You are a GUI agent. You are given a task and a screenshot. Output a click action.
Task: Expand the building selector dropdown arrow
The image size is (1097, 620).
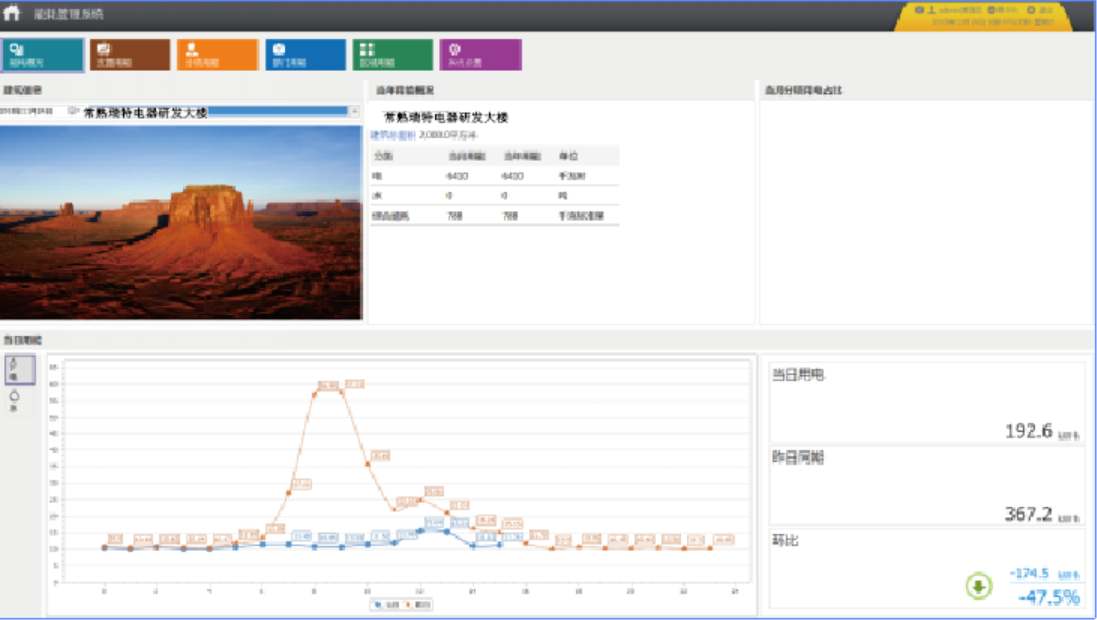click(354, 111)
